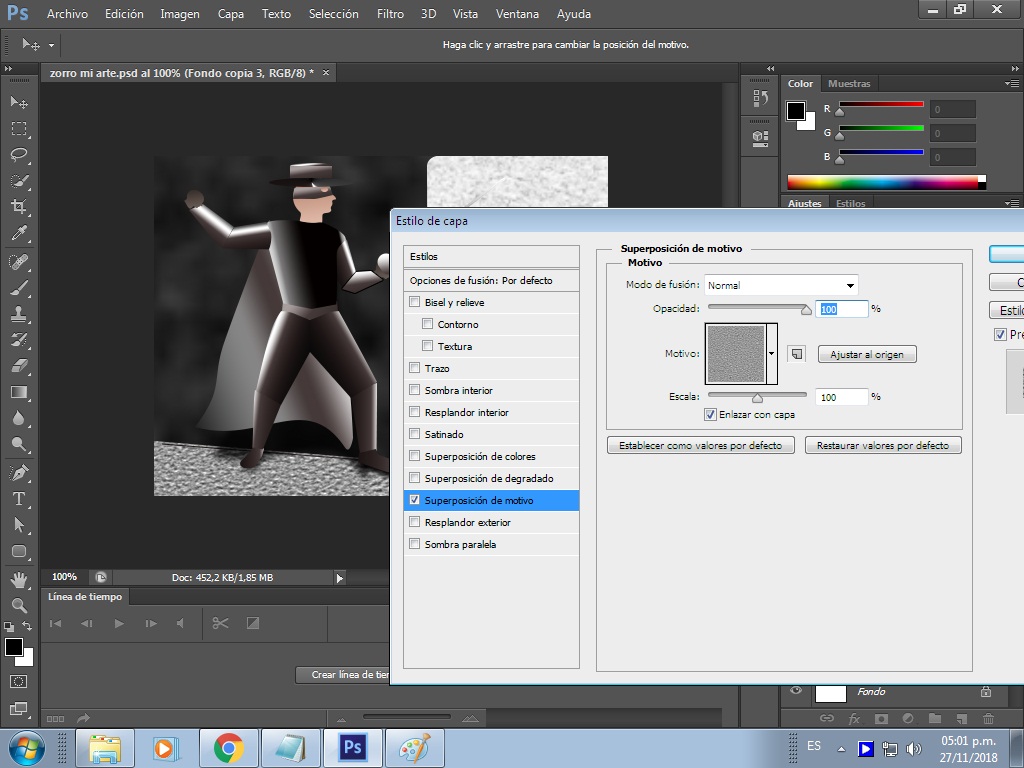Screen dimensions: 1024x768
Task: Select the Horizontal Type tool
Action: 19,498
